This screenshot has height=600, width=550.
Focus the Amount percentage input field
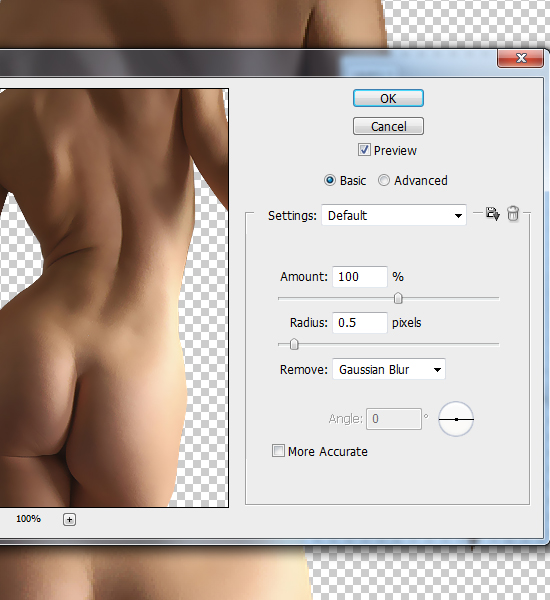tap(360, 277)
